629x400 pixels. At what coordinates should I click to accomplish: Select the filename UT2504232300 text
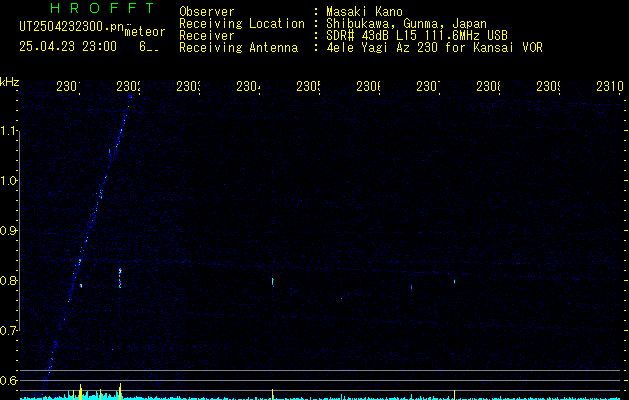(x=63, y=27)
